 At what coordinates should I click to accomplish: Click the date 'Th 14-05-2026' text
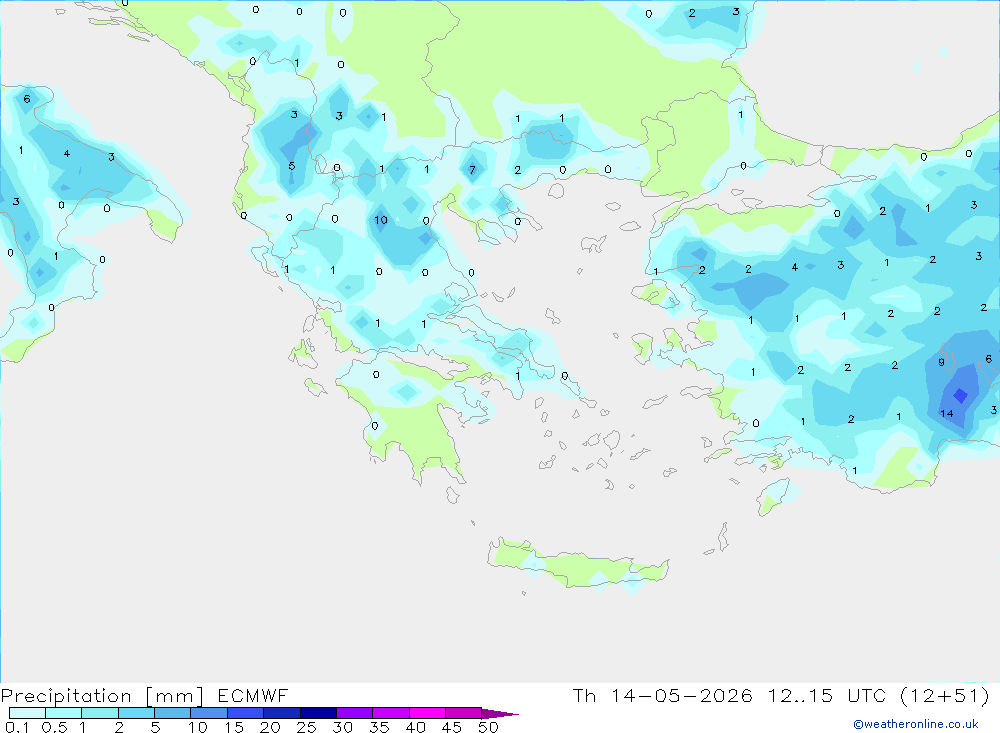[662, 696]
